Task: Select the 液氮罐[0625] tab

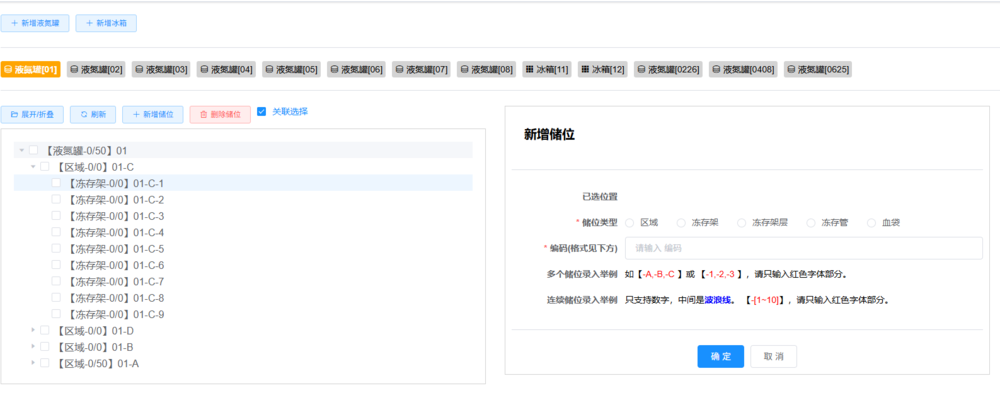Action: (818, 70)
